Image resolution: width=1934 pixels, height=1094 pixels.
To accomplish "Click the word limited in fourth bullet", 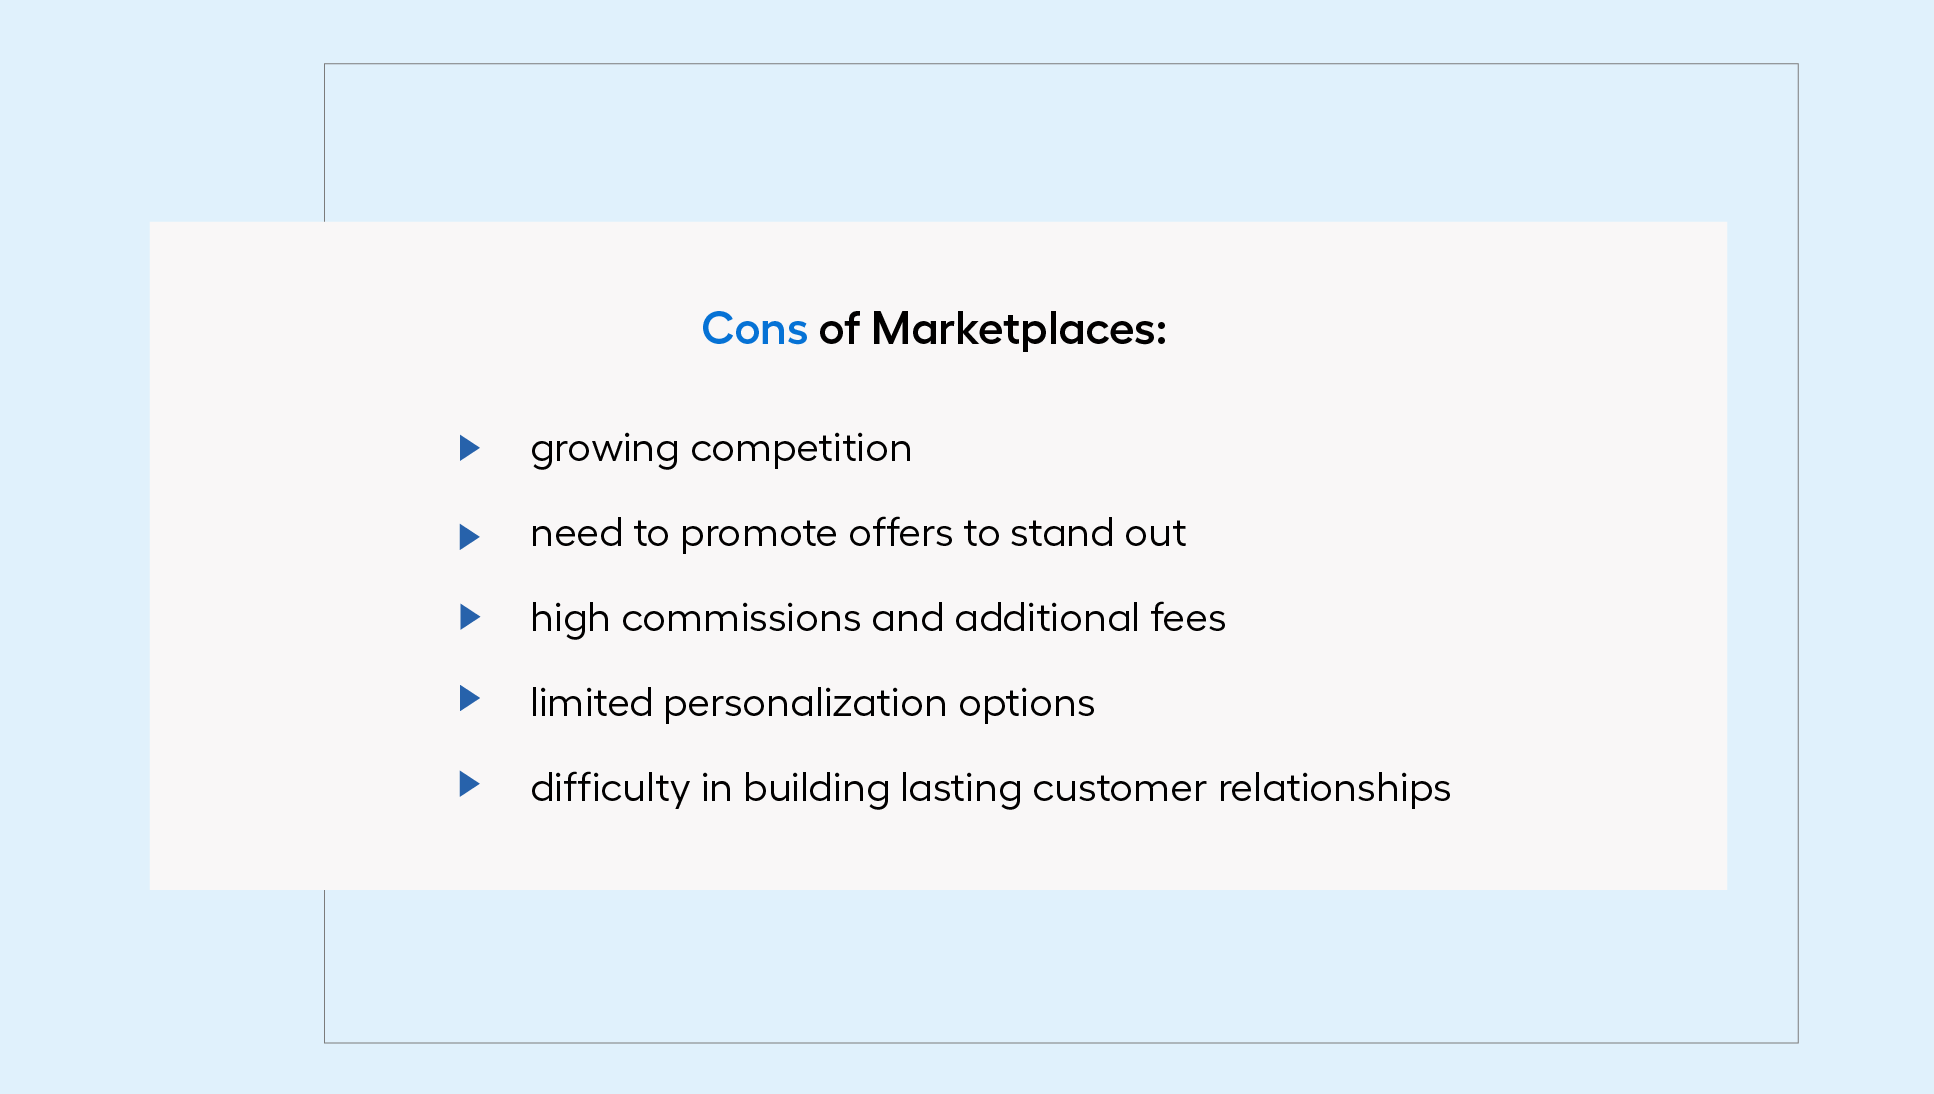I will [591, 703].
